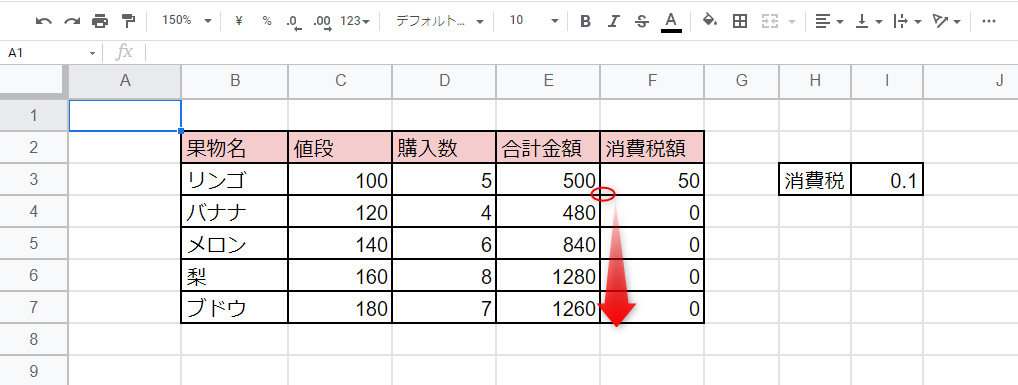Select the active cell A1
1018x385 pixels.
click(125, 116)
